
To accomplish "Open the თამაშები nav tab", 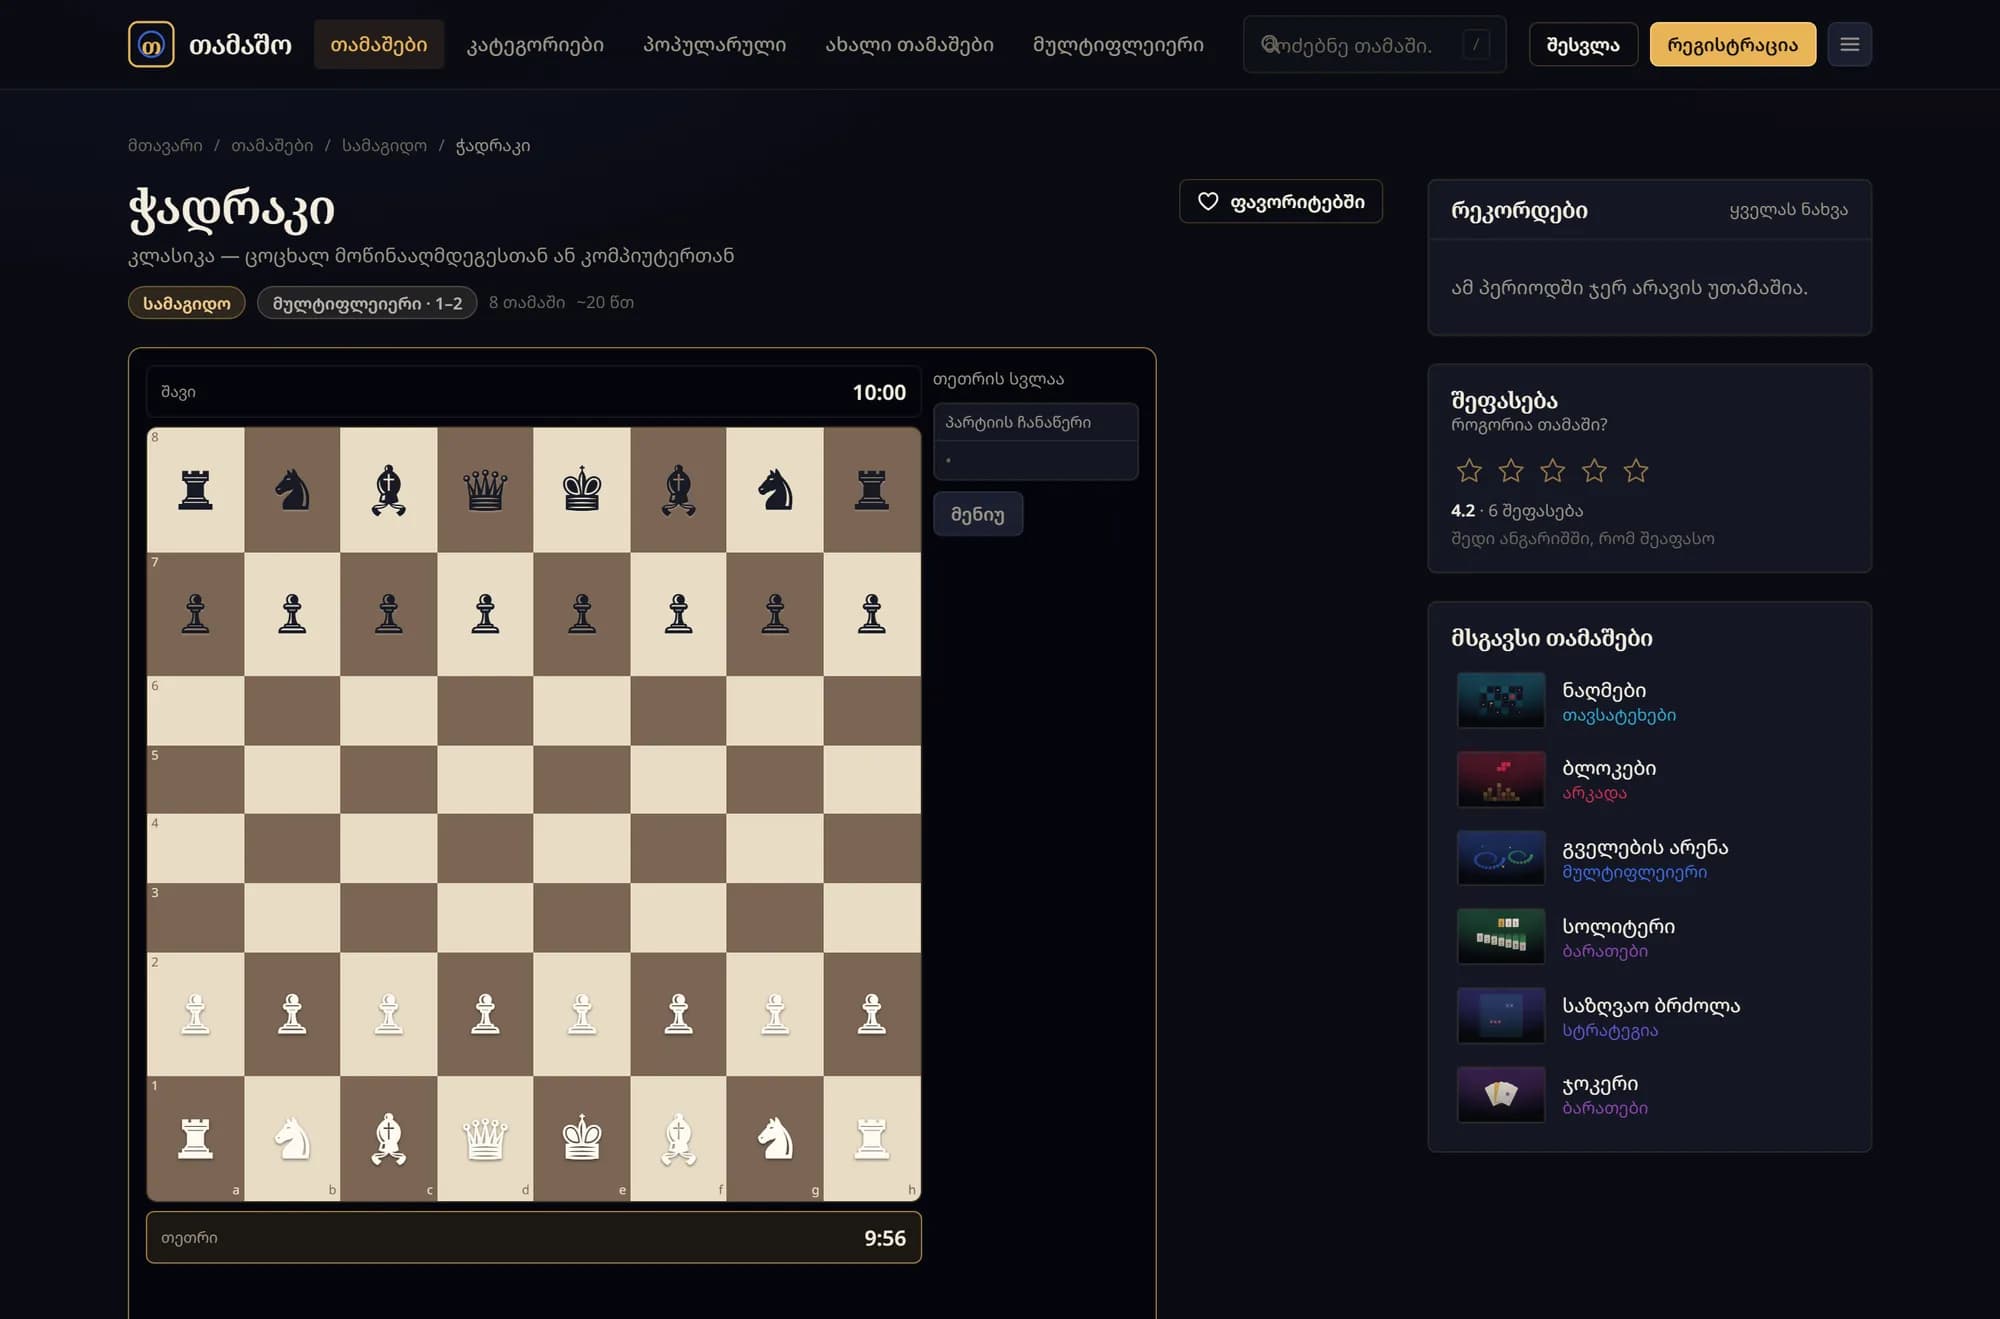I will point(379,45).
